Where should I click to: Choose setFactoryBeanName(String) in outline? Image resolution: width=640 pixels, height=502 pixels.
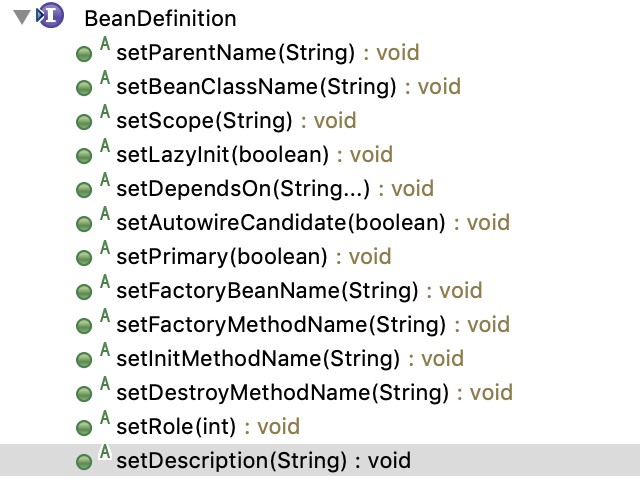click(267, 291)
